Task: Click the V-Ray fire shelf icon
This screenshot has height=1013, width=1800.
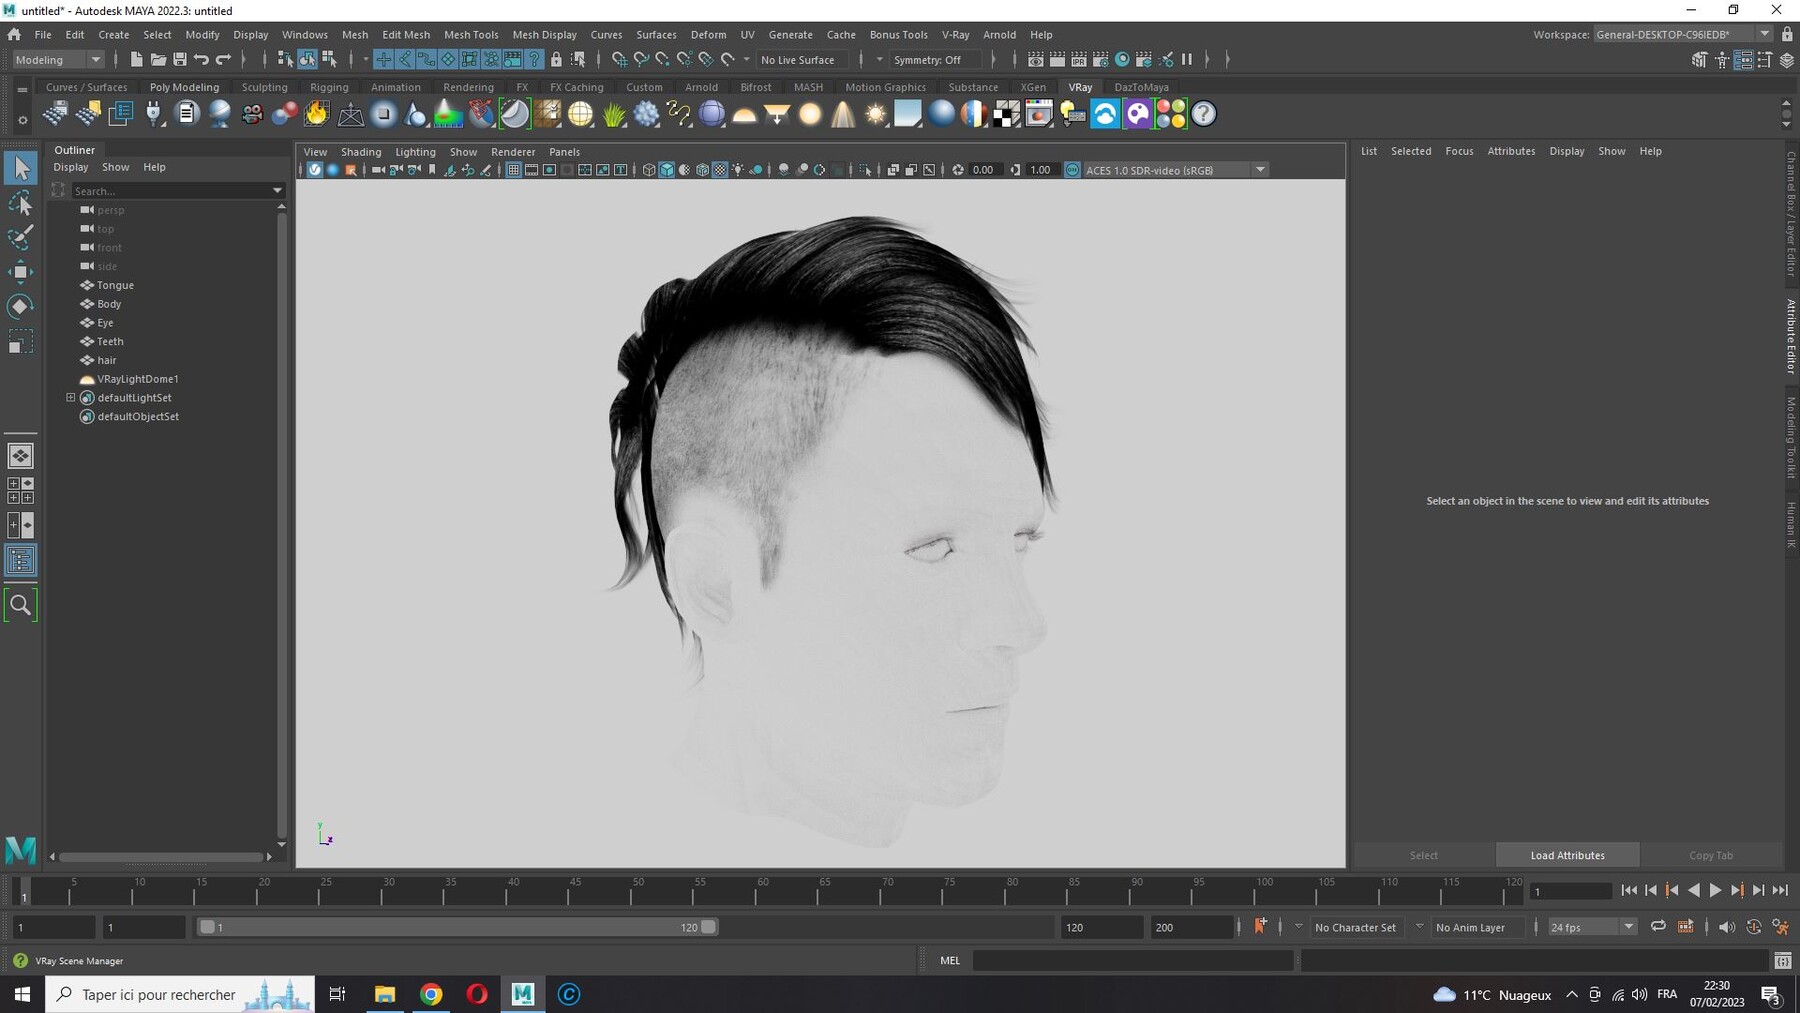Action: coord(317,114)
